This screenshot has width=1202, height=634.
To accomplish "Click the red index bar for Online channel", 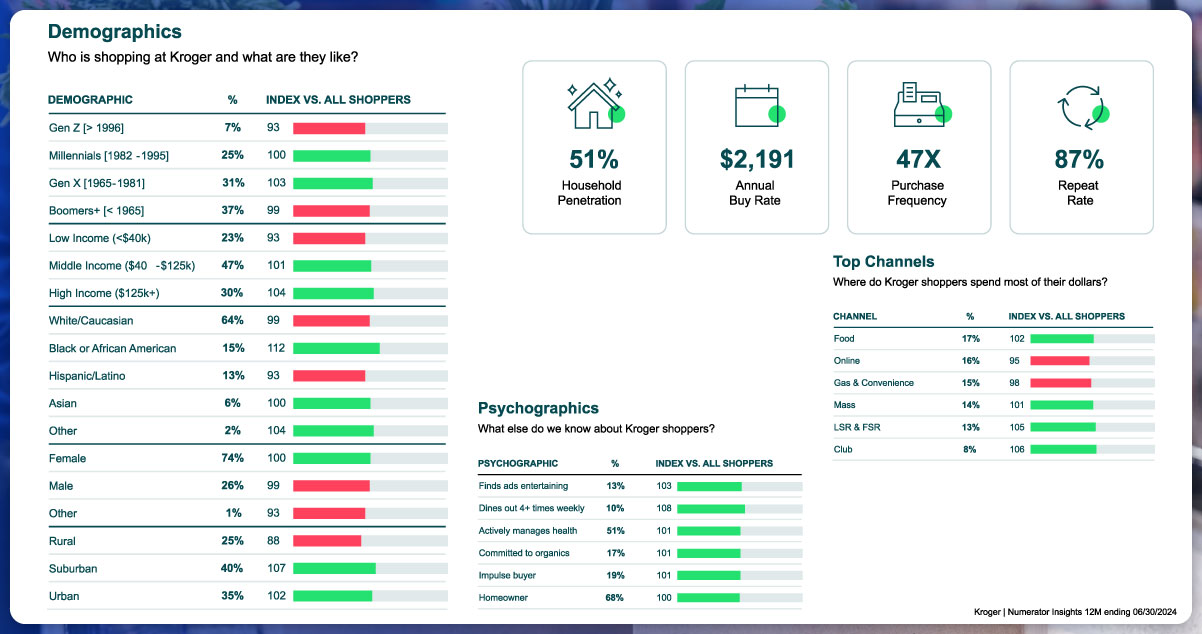I will tap(1059, 360).
